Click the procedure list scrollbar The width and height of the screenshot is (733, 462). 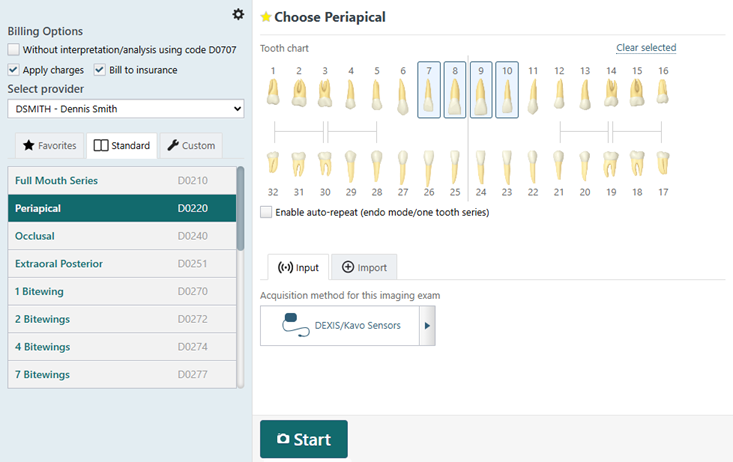point(240,210)
